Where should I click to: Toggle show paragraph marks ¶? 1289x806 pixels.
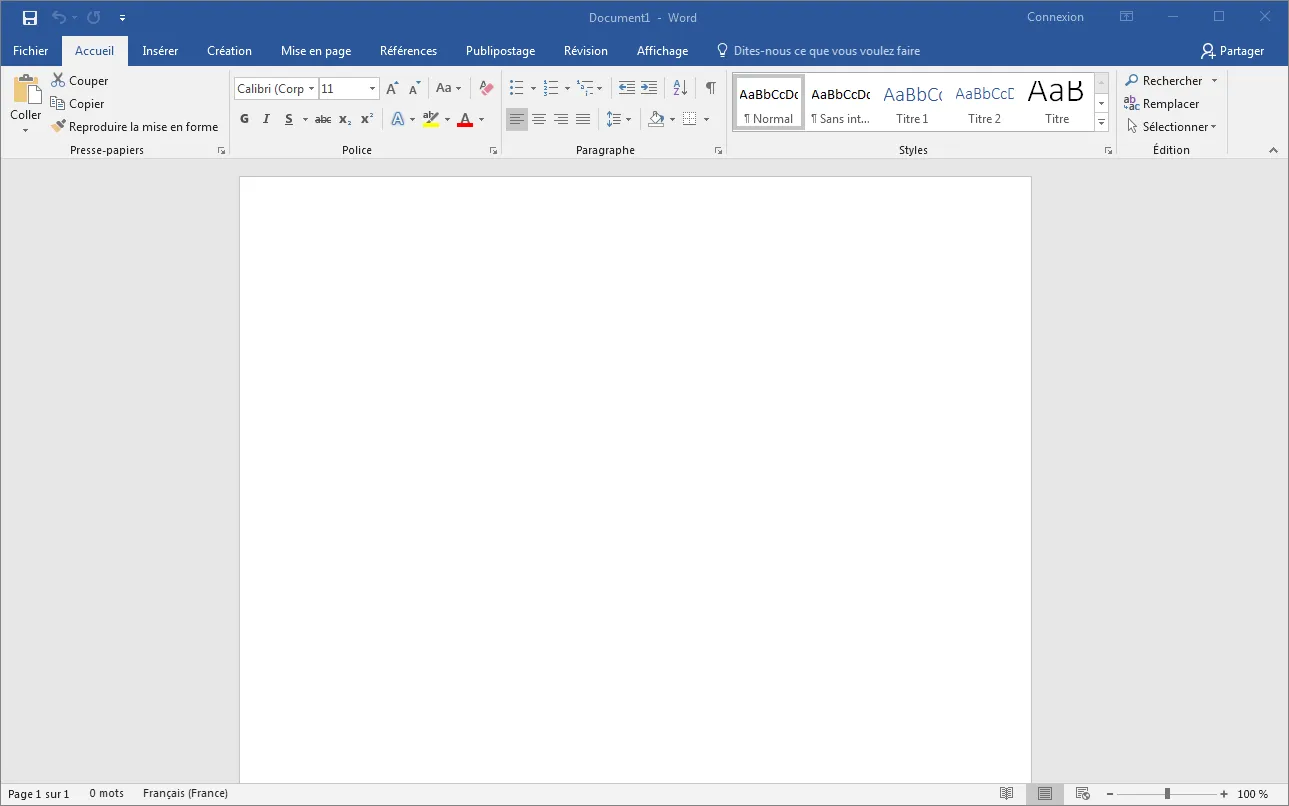(710, 88)
